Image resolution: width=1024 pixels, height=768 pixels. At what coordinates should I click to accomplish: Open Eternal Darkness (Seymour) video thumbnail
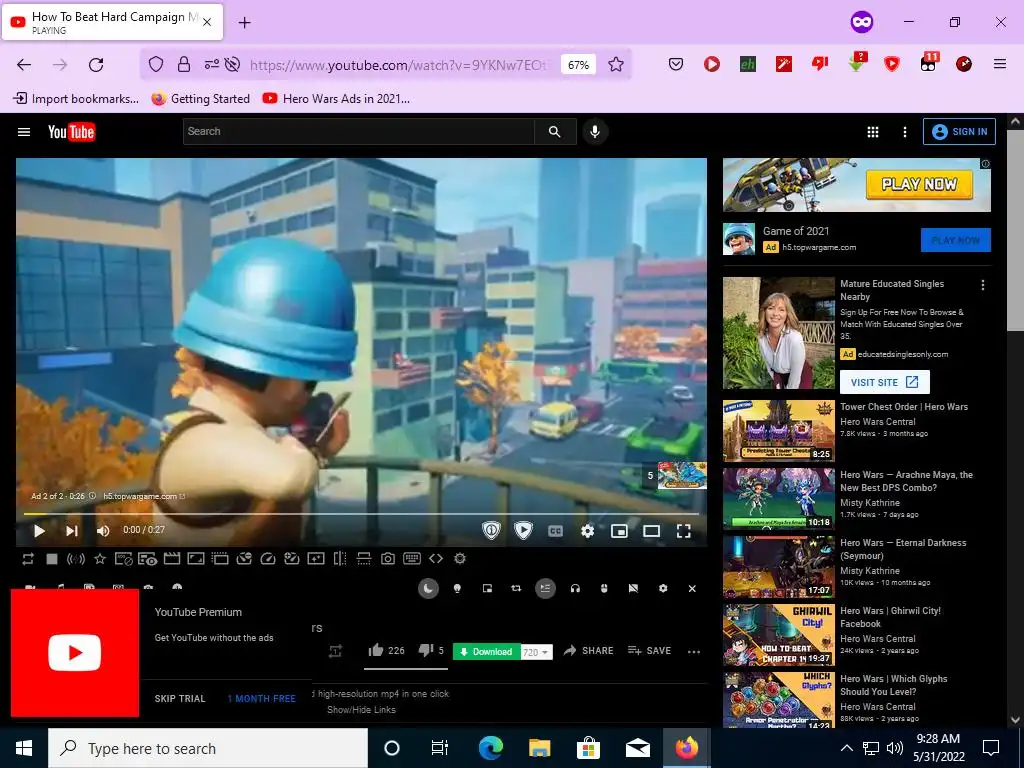coord(778,568)
